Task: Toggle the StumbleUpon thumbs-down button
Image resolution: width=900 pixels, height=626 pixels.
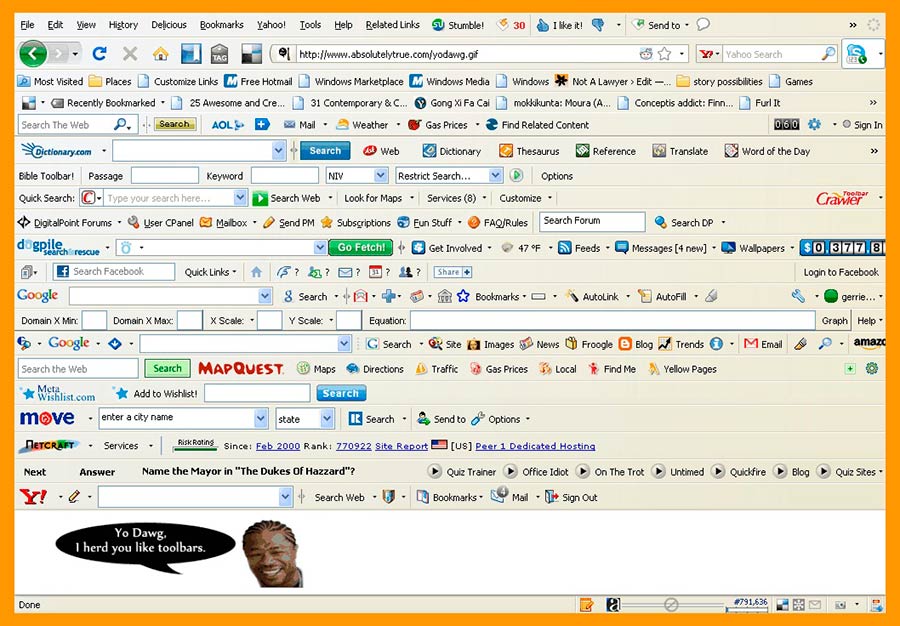Action: [x=598, y=25]
